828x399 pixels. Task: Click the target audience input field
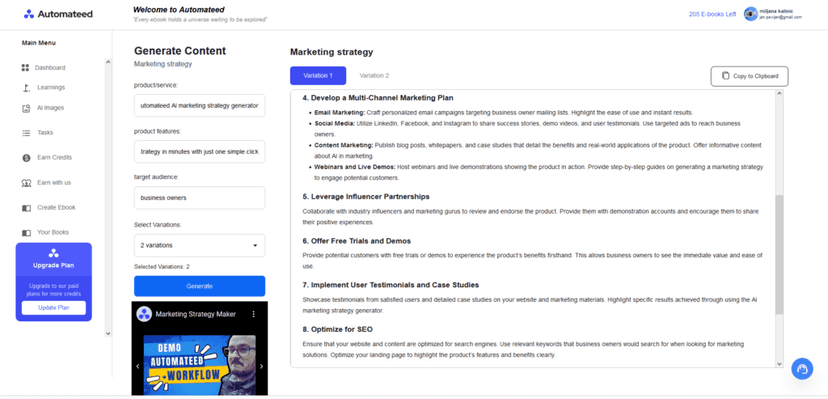(200, 198)
